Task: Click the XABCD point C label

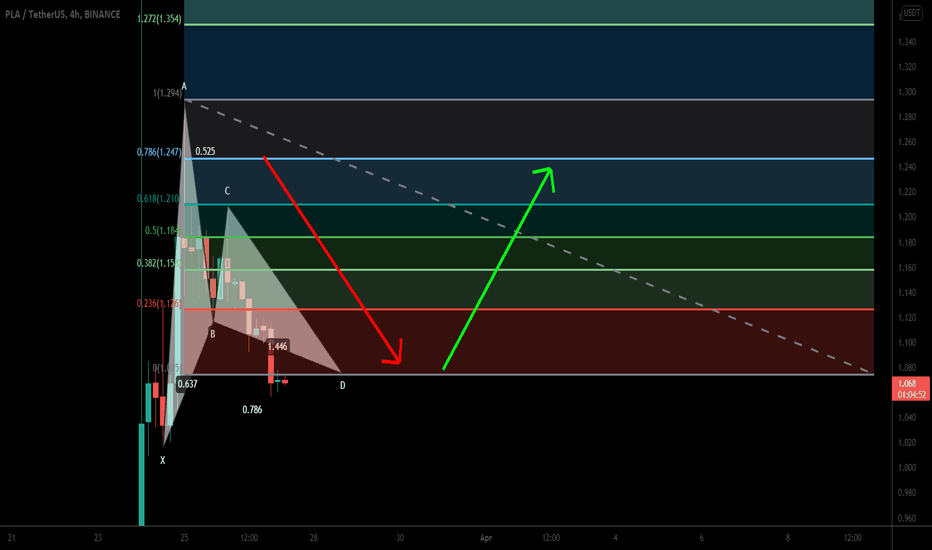Action: click(227, 191)
